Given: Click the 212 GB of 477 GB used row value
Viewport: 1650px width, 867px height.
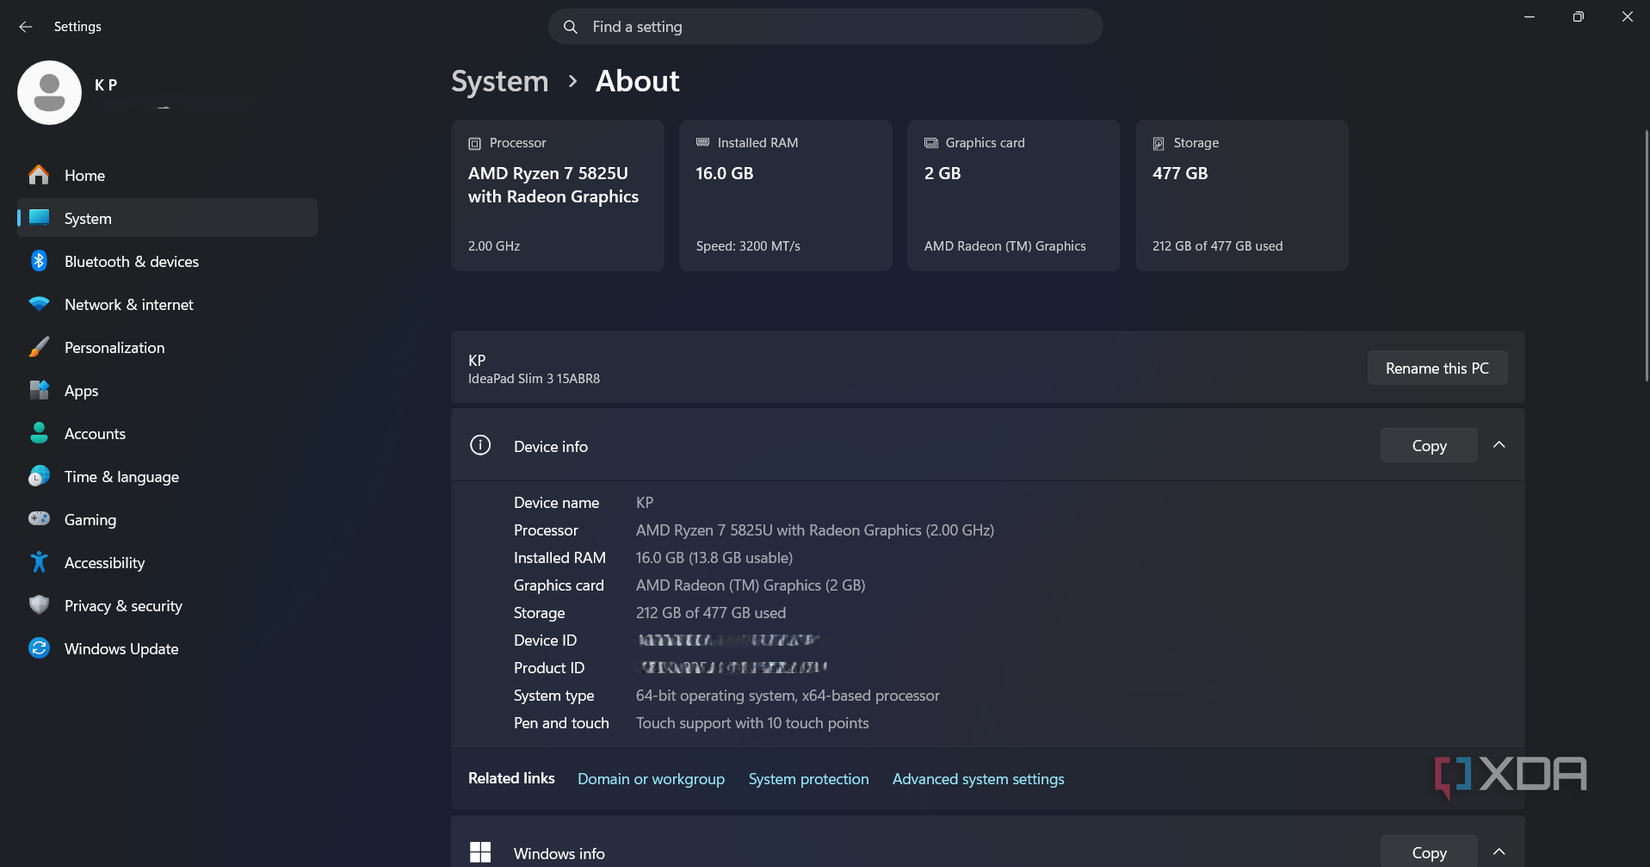Looking at the screenshot, I should [x=711, y=613].
